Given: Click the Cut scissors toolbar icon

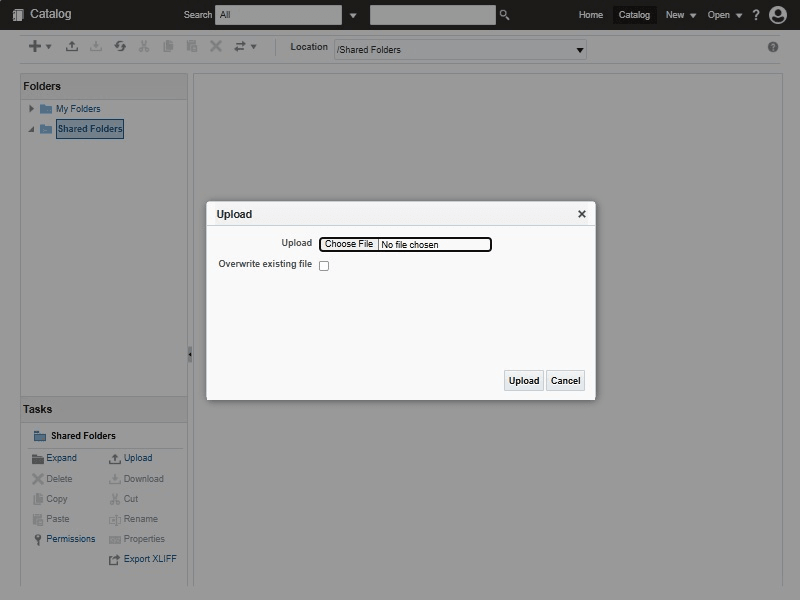Looking at the screenshot, I should pyautogui.click(x=144, y=46).
